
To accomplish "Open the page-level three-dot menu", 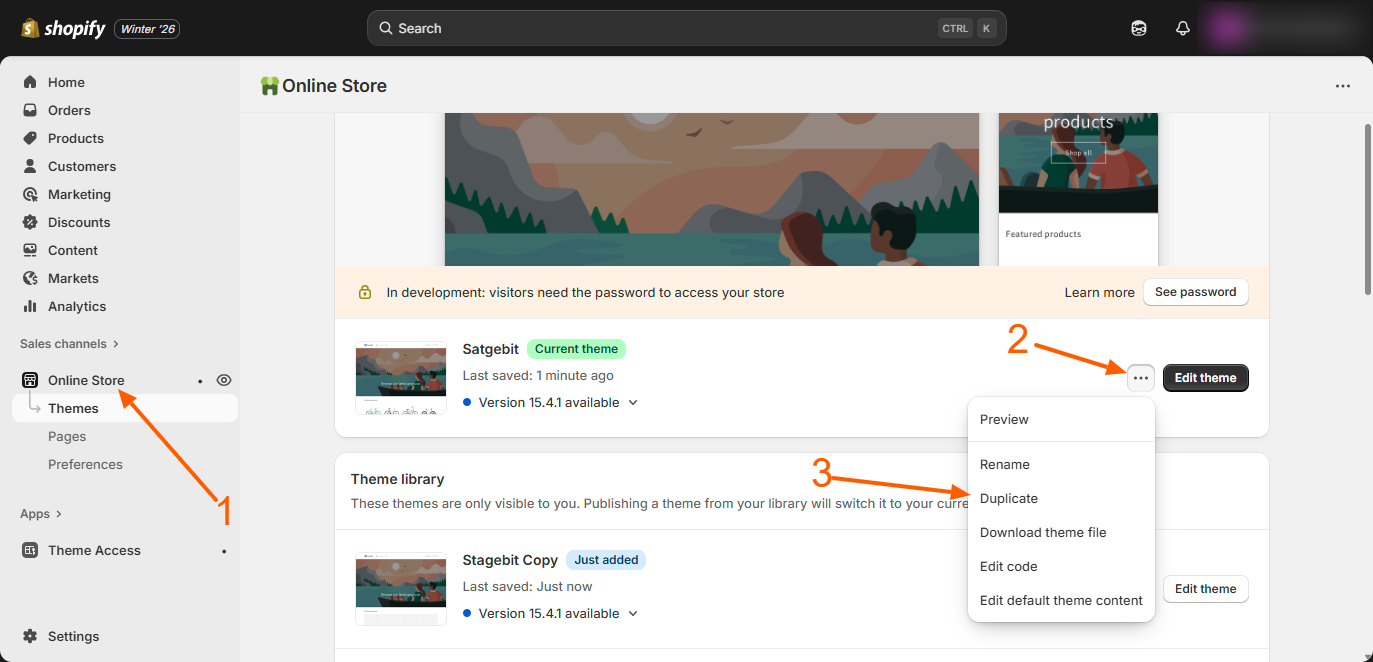I will [x=1343, y=86].
